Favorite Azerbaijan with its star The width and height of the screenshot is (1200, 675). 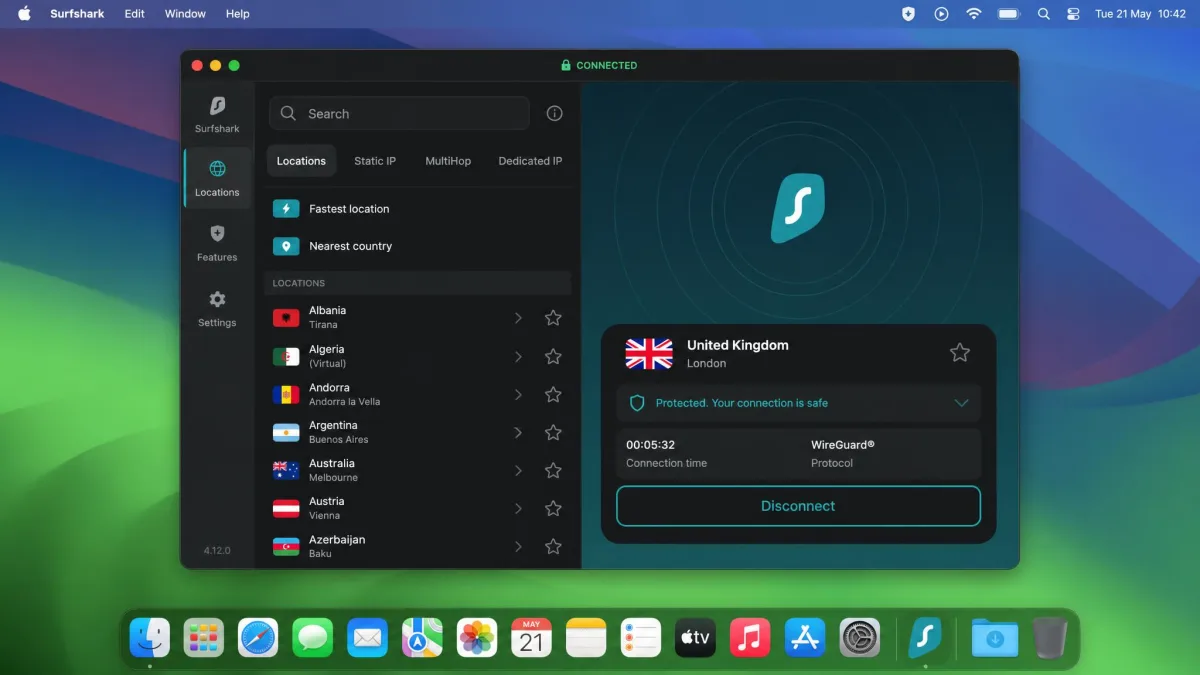click(x=553, y=547)
